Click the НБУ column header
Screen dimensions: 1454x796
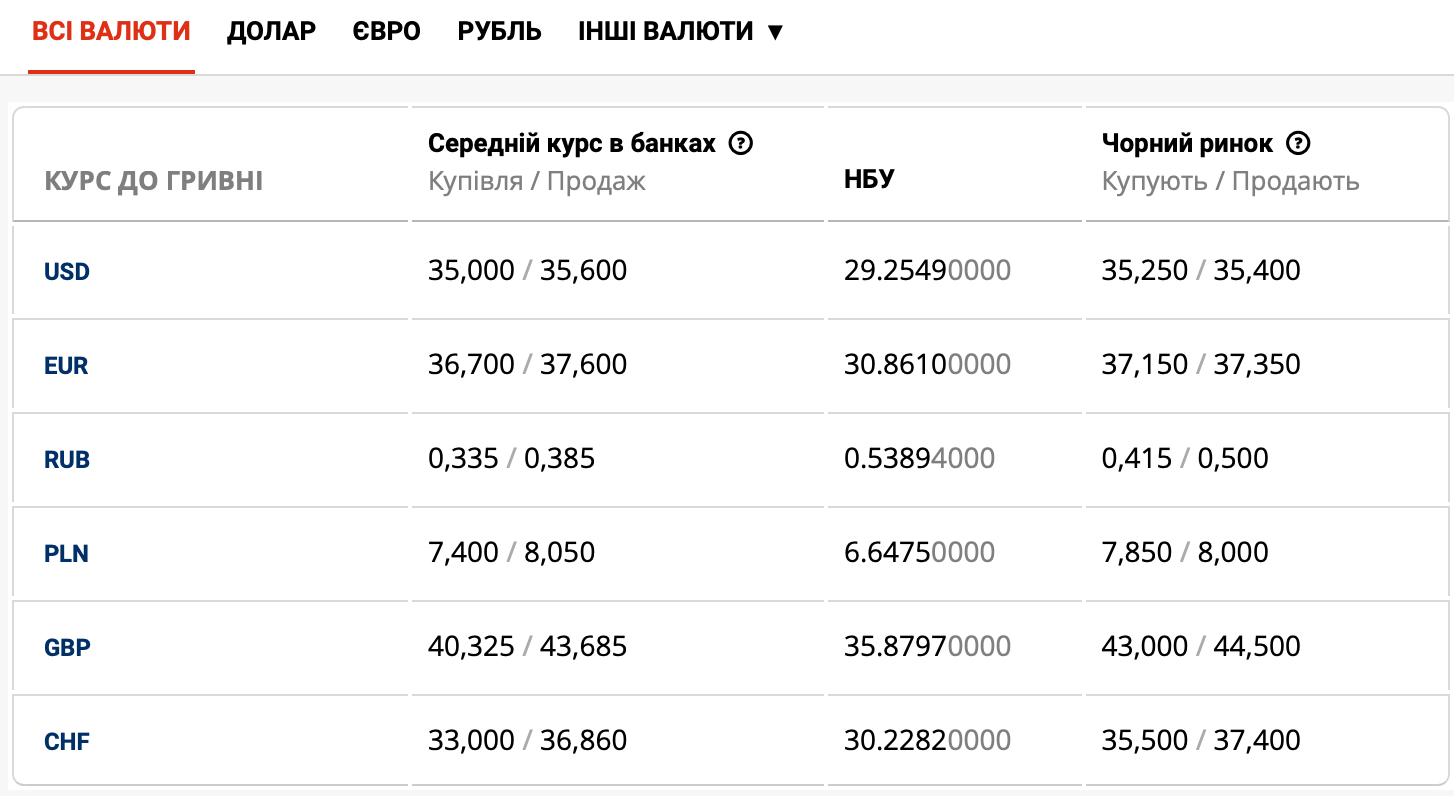click(x=869, y=181)
